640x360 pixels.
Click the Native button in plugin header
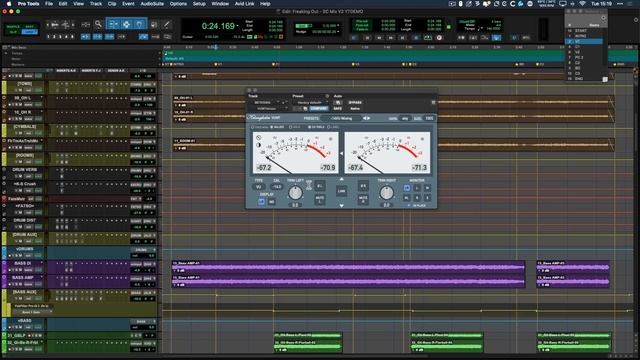(x=355, y=109)
